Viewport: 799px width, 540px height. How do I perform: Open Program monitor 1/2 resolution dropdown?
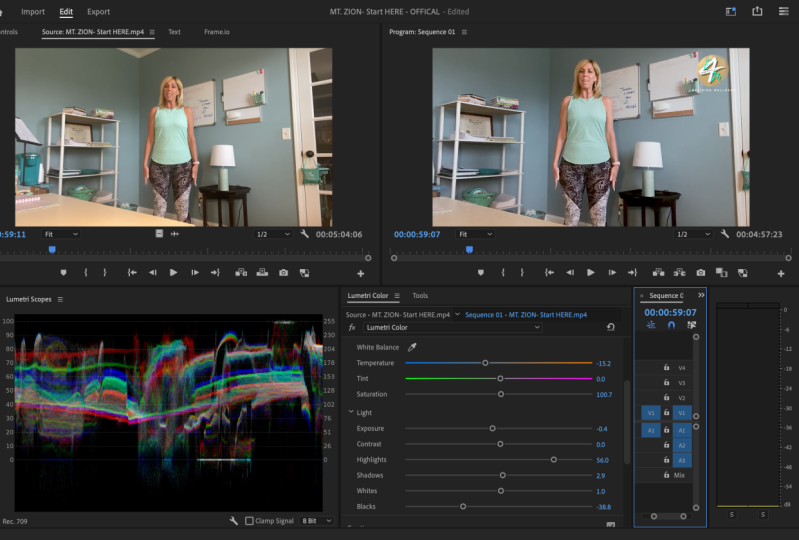tap(693, 234)
